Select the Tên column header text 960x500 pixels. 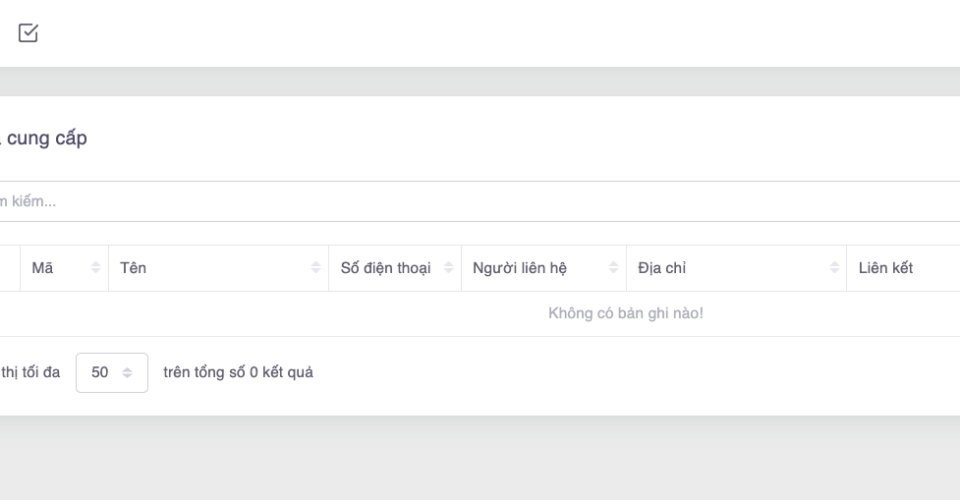pyautogui.click(x=133, y=268)
